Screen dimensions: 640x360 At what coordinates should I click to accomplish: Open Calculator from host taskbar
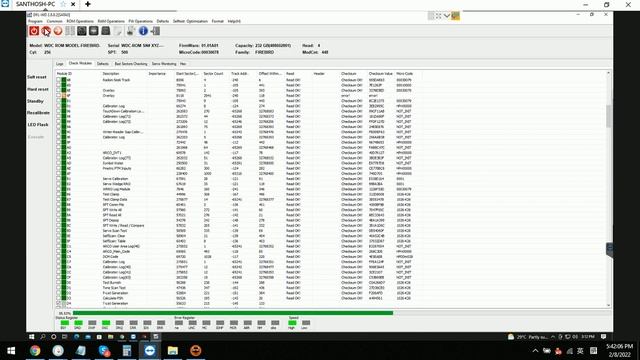[127, 351]
